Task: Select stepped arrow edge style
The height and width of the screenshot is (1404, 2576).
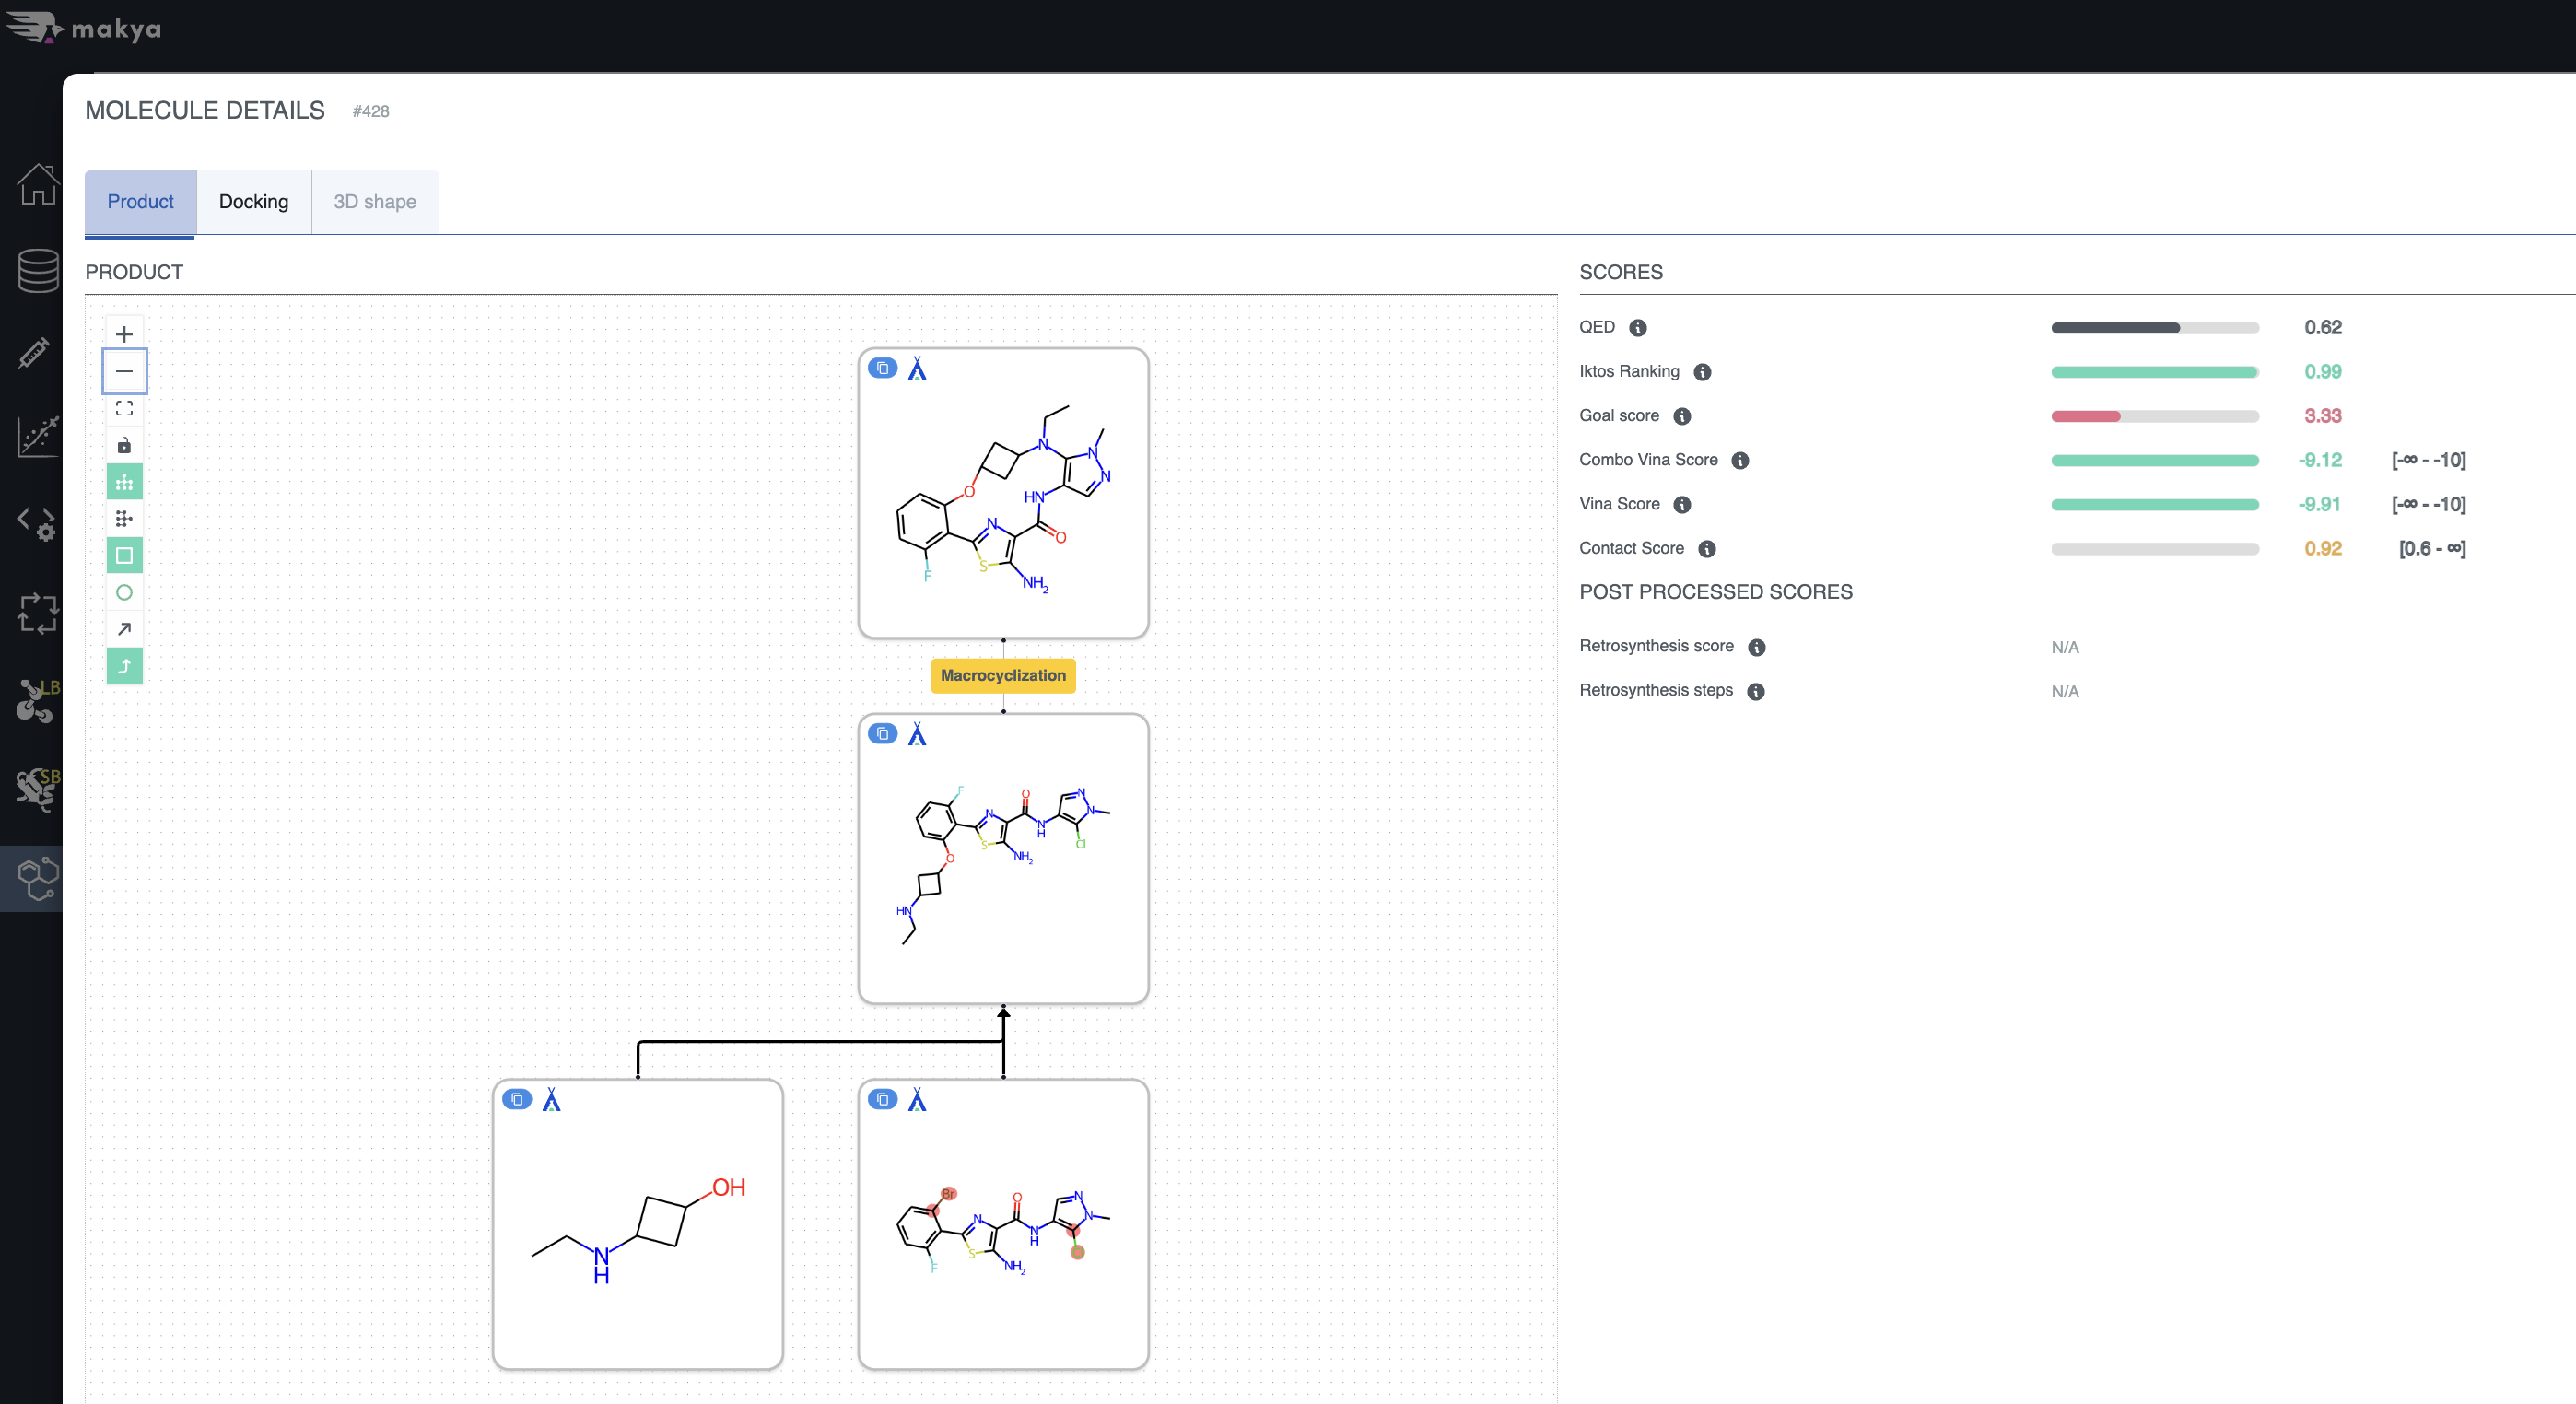Action: 124,666
